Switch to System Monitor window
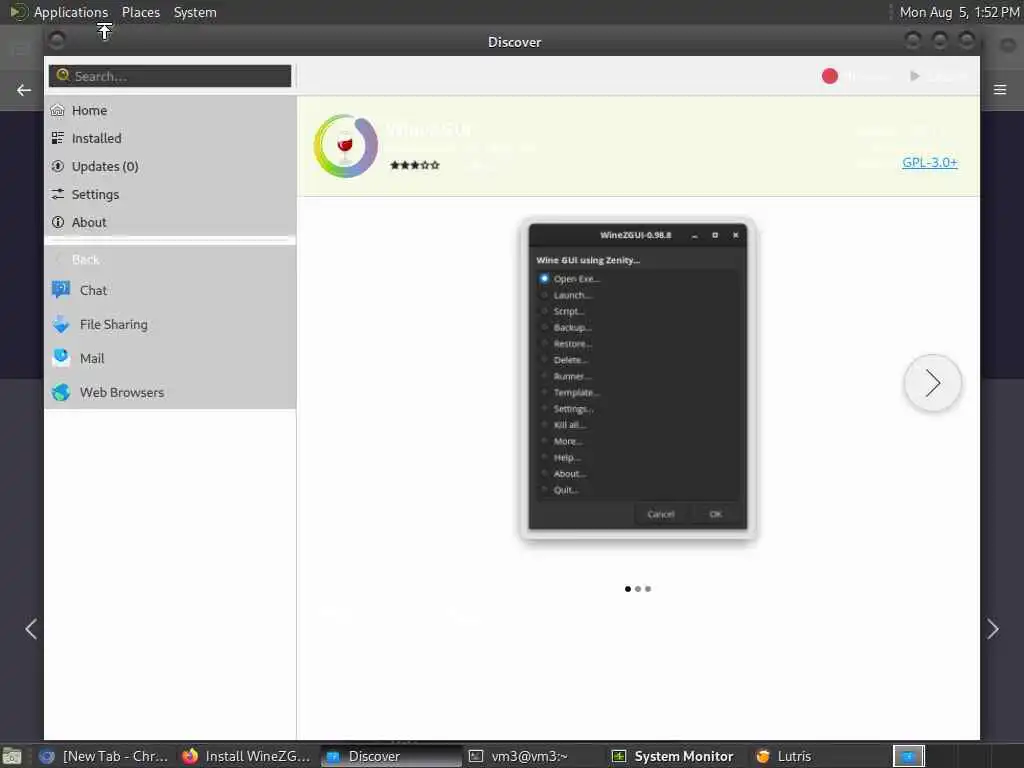Image resolution: width=1024 pixels, height=768 pixels. [673, 756]
